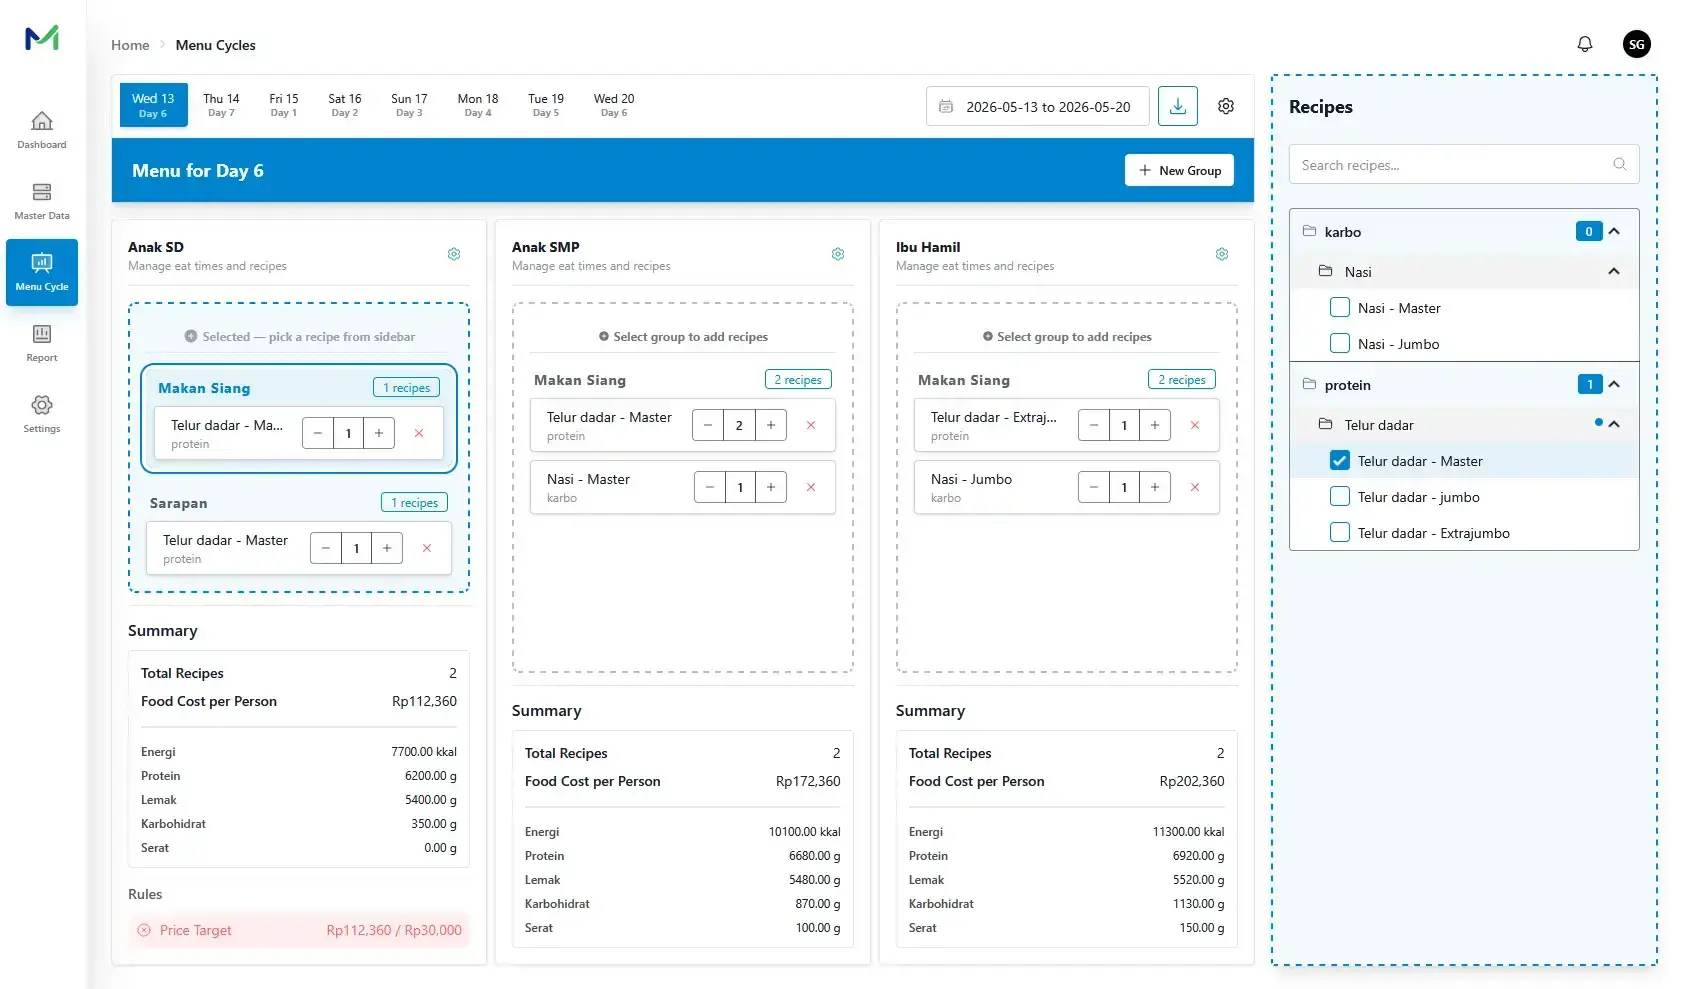Viewport: 1681px width, 989px height.
Task: Download the menu cycle export
Action: tap(1178, 106)
